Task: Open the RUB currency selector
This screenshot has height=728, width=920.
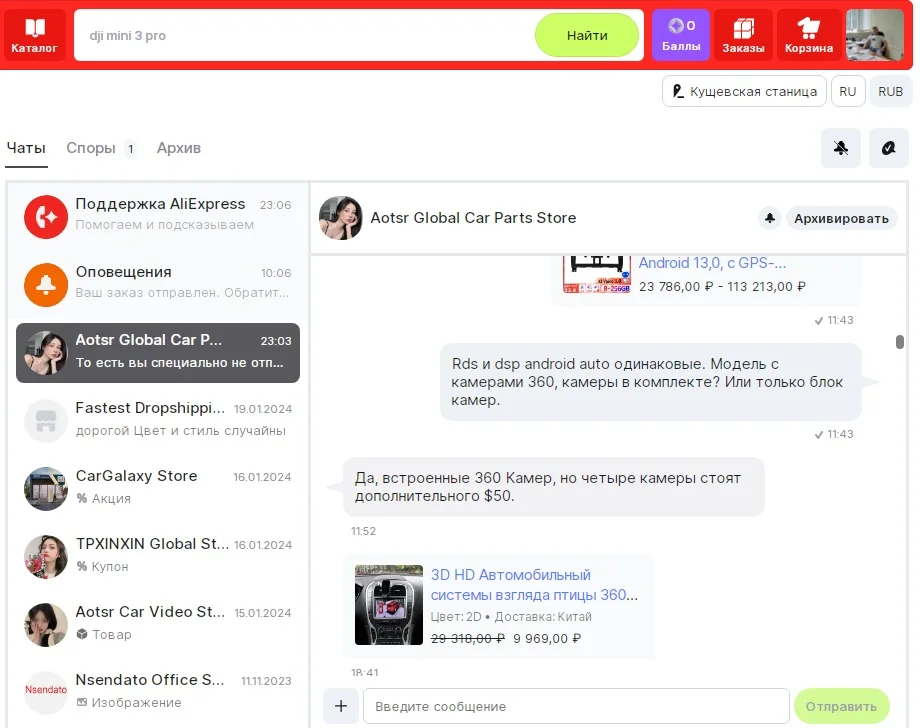Action: 890,92
